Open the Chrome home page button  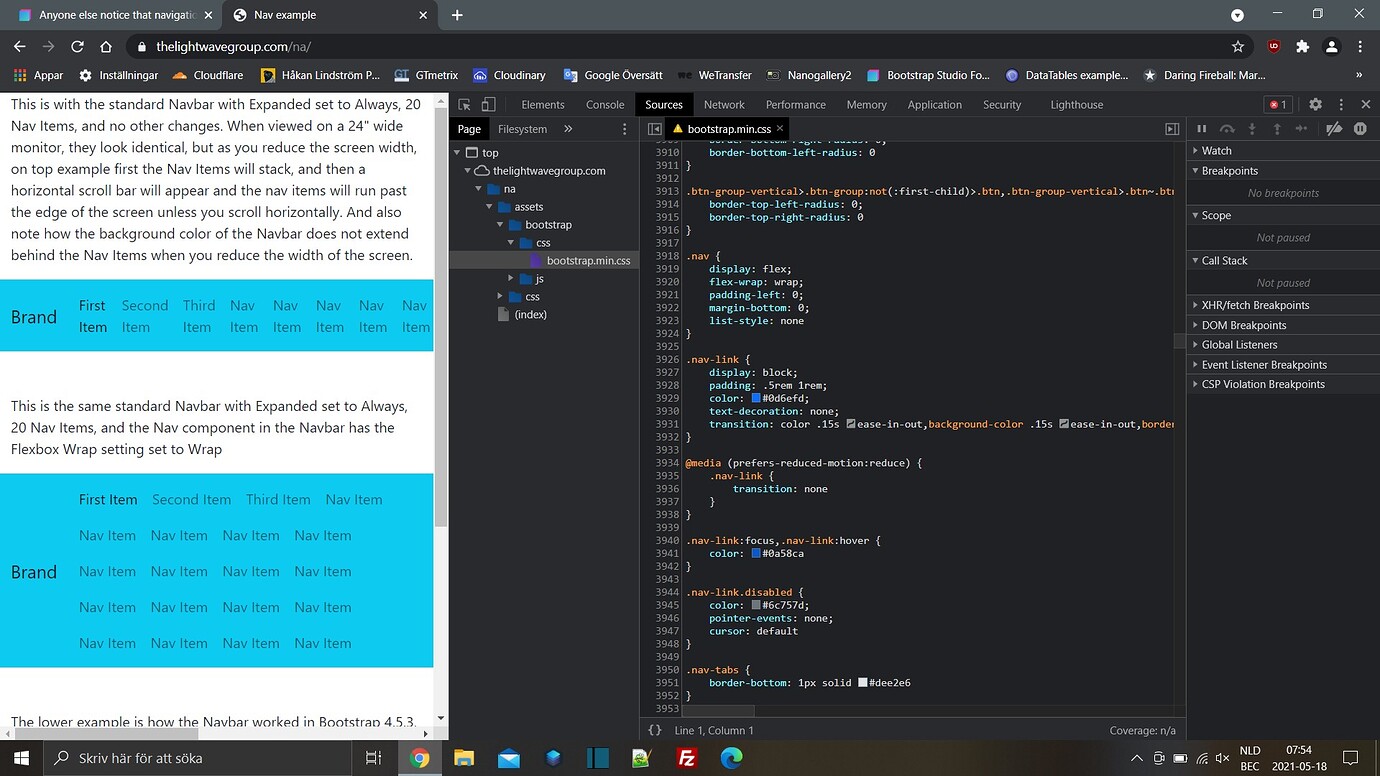click(x=106, y=46)
